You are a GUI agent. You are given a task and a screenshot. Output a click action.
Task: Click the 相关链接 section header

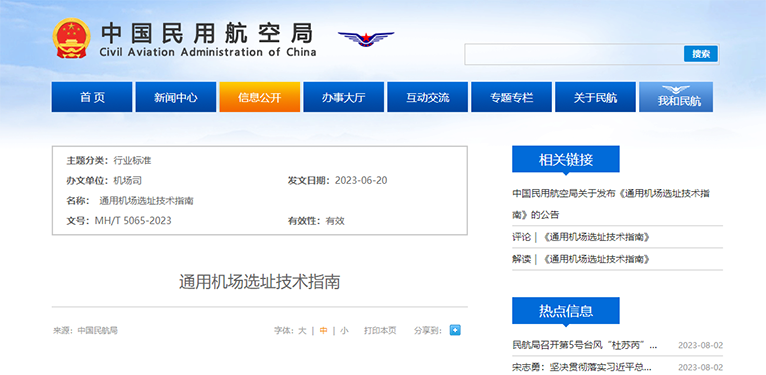566,159
